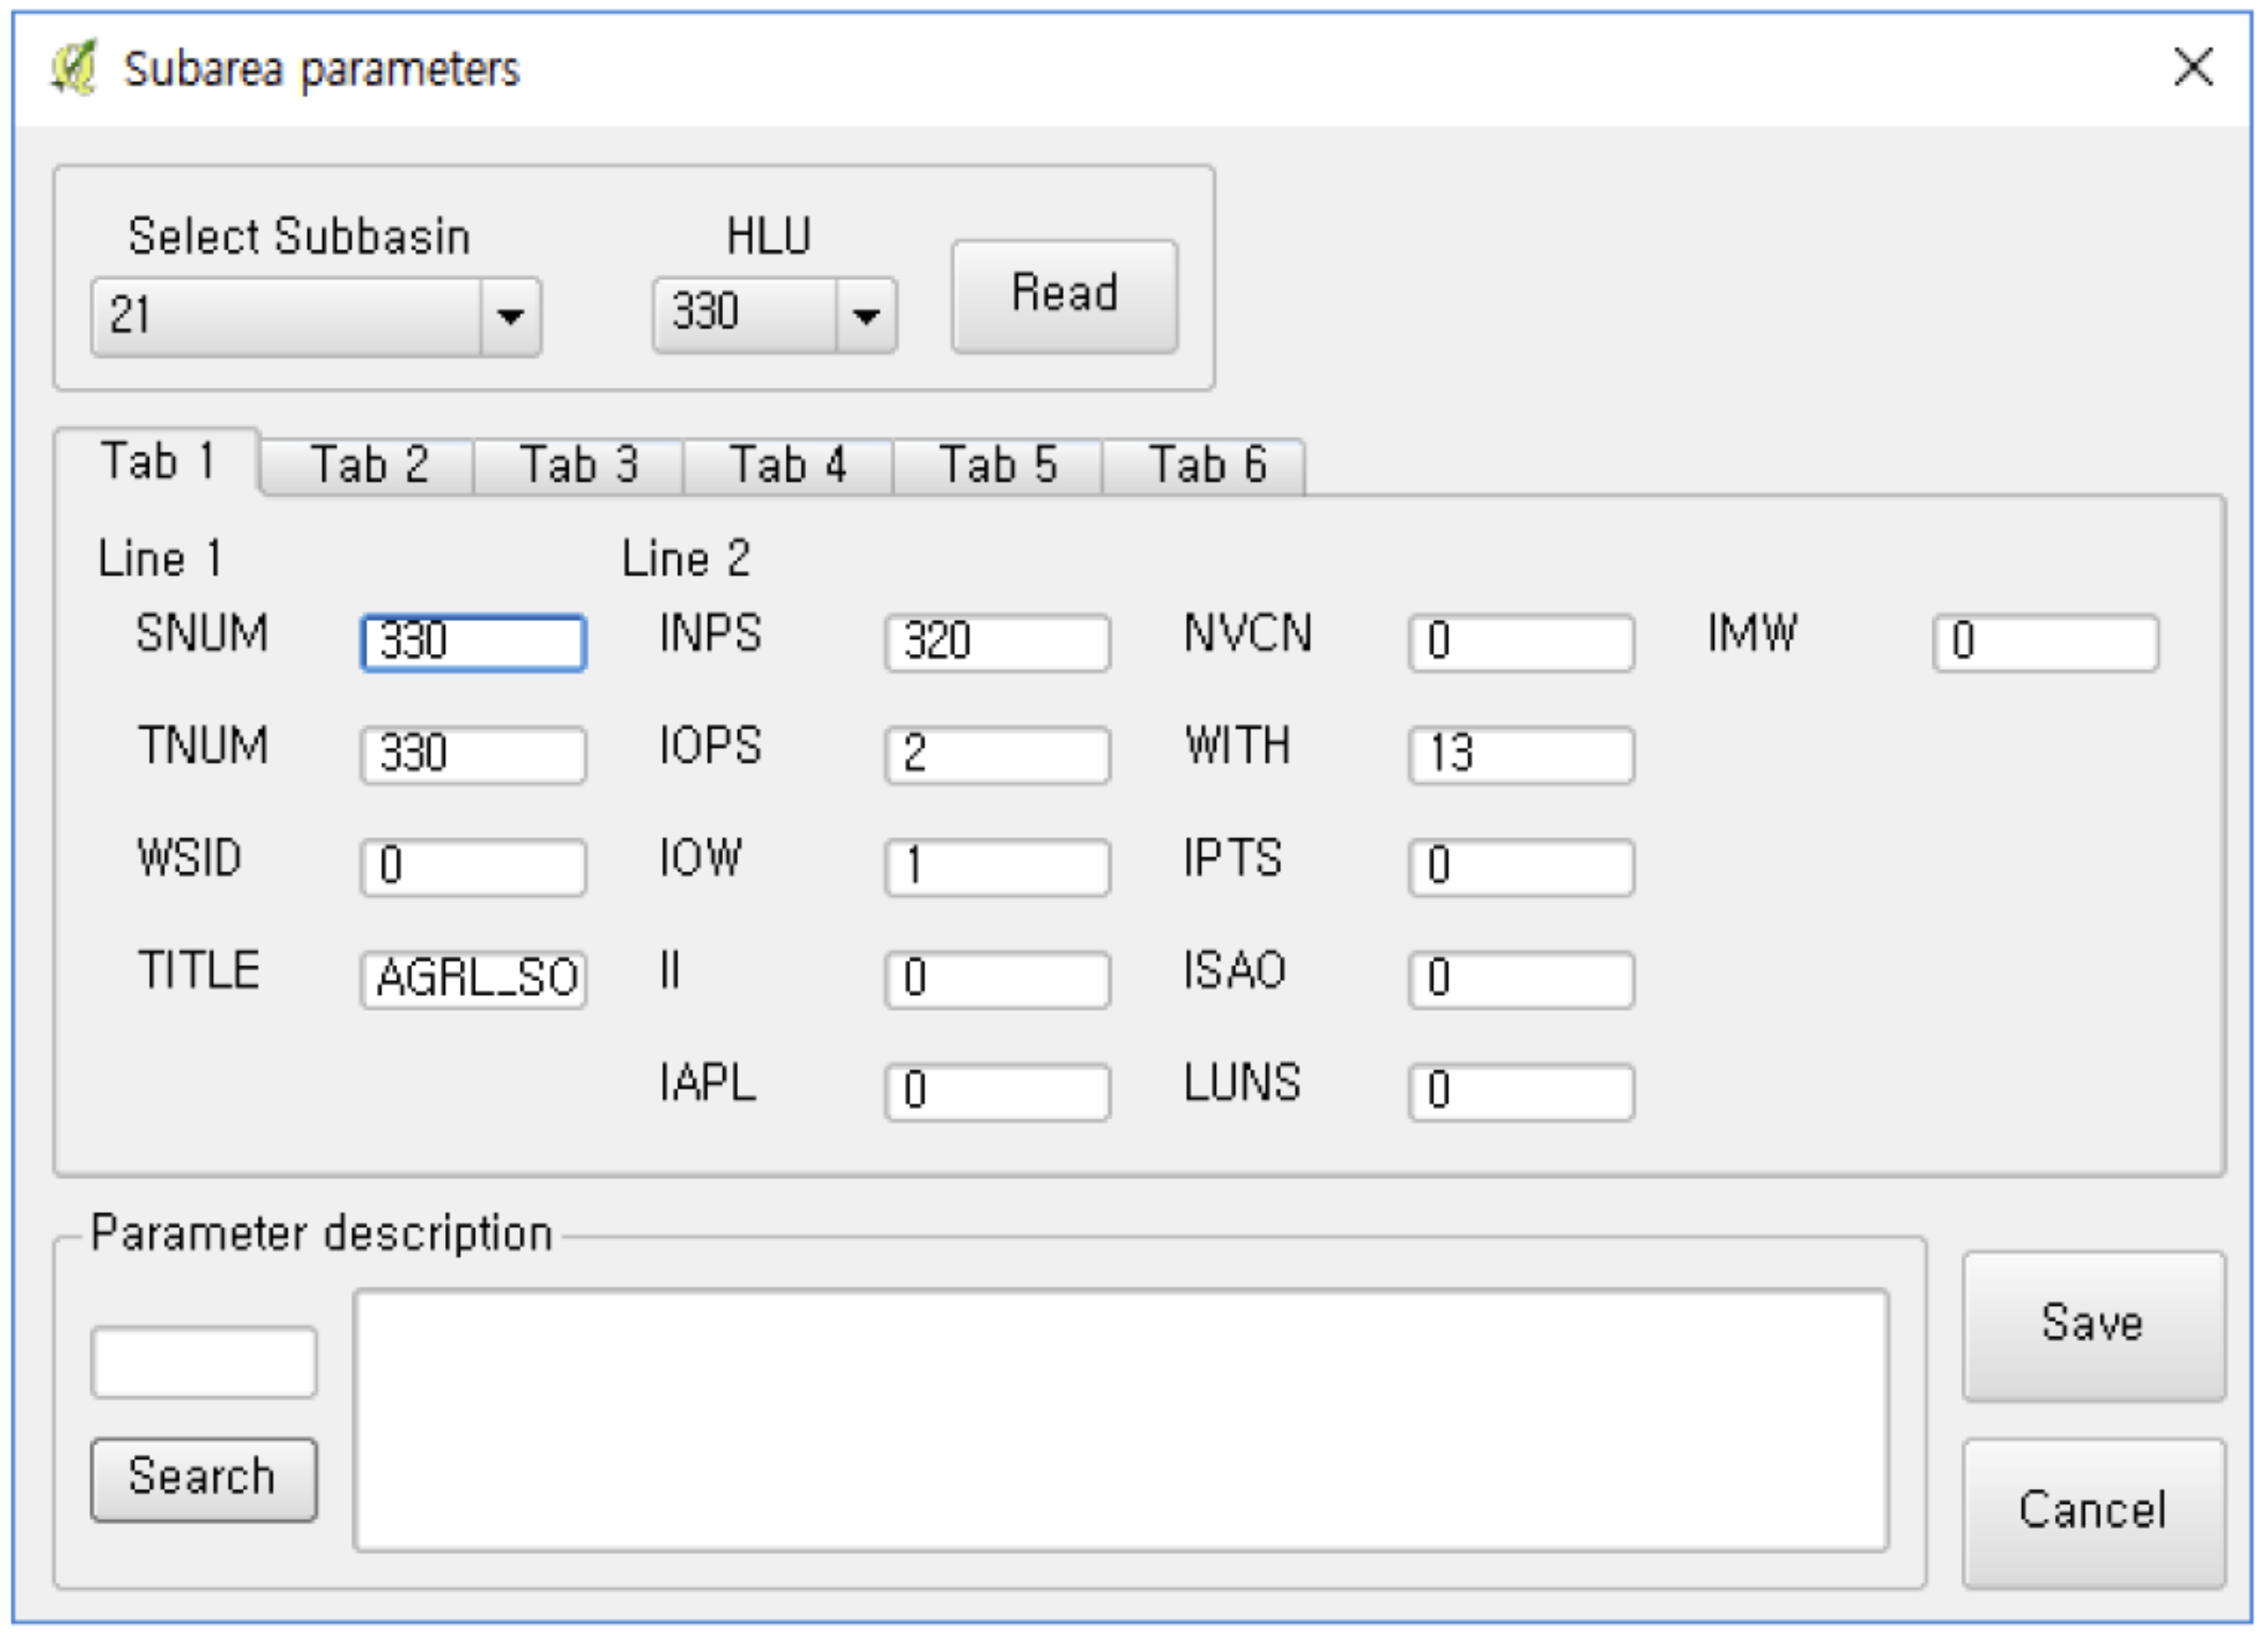Click the SNUM input field

coord(473,642)
